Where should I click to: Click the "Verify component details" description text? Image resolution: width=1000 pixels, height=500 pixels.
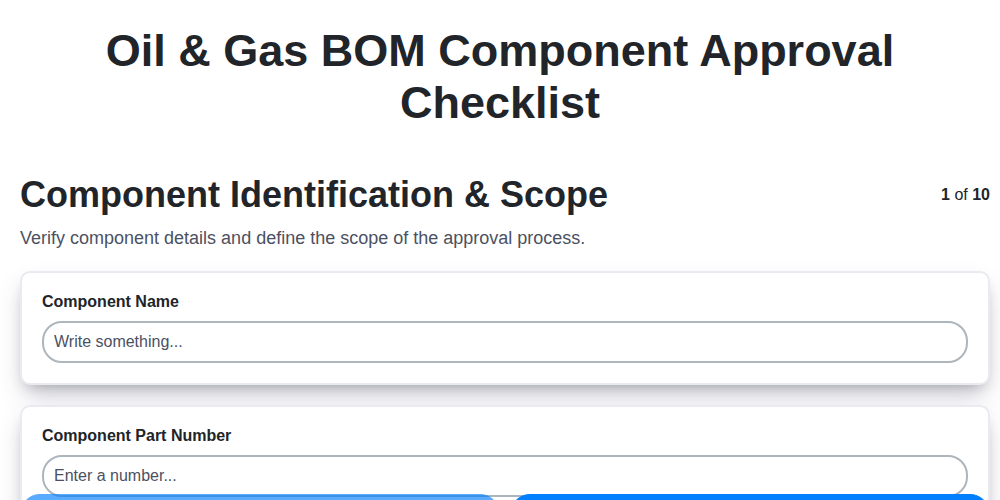click(x=302, y=238)
